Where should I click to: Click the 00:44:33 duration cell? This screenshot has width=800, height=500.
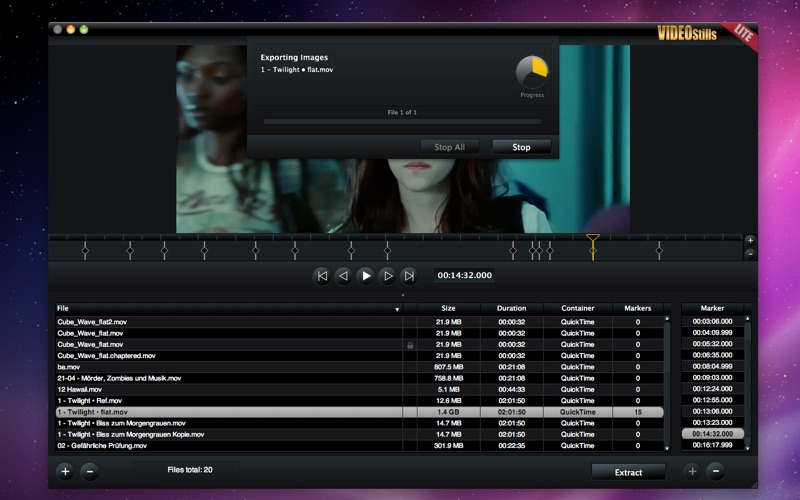(512, 389)
